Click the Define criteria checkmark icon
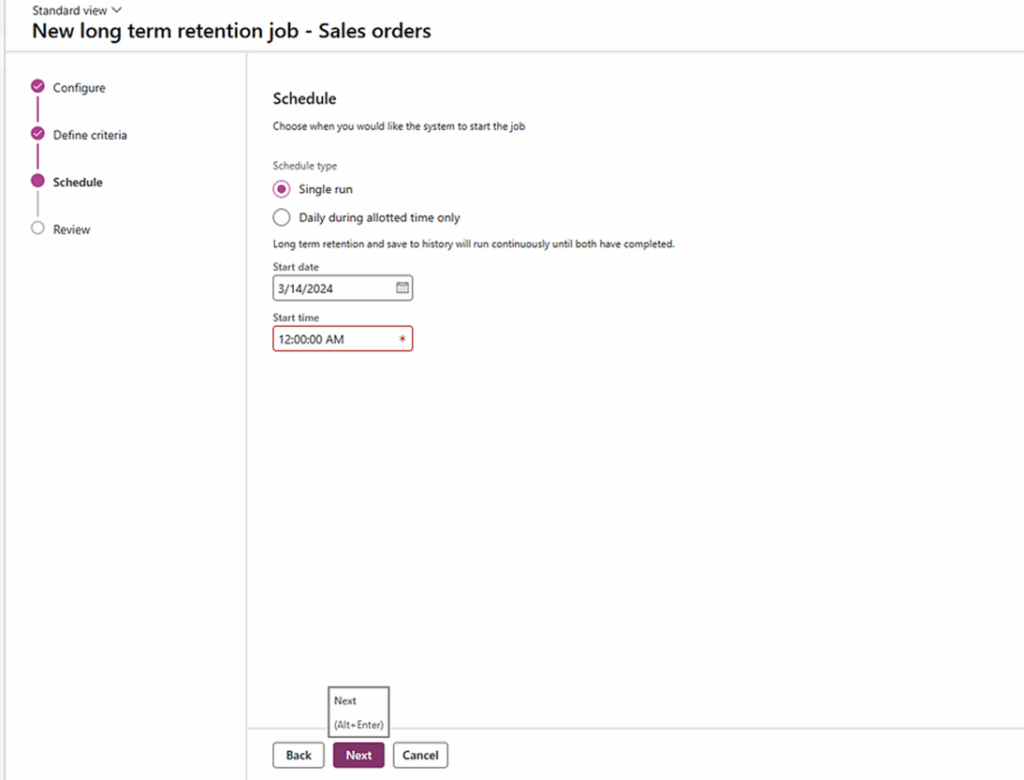Viewport: 1024px width, 780px height. coord(38,133)
